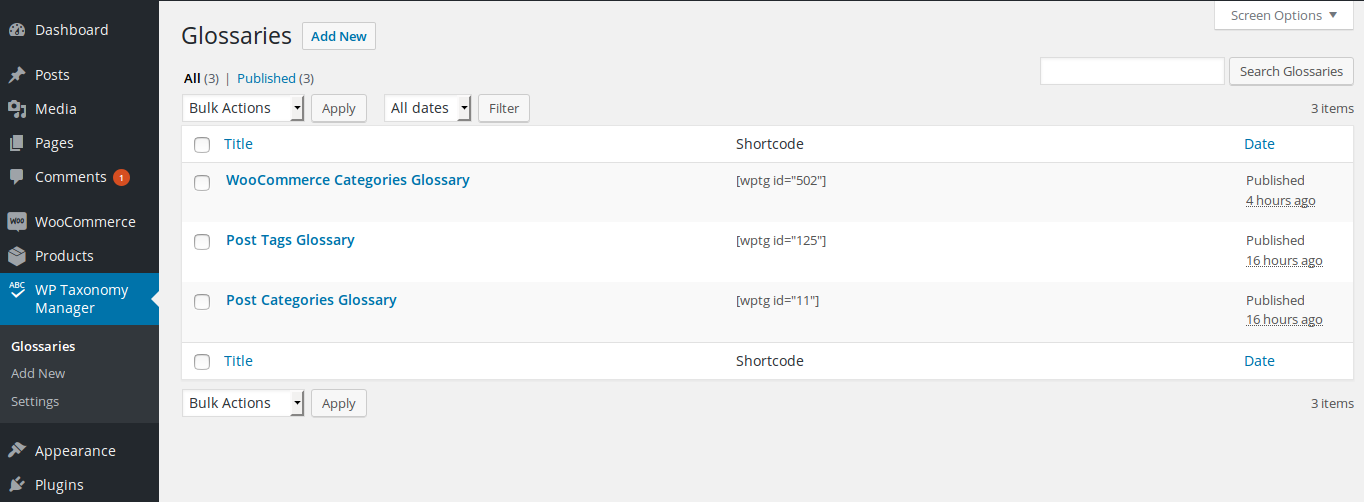Open the Post Categories Glossary link
Image resolution: width=1364 pixels, height=502 pixels.
click(311, 300)
